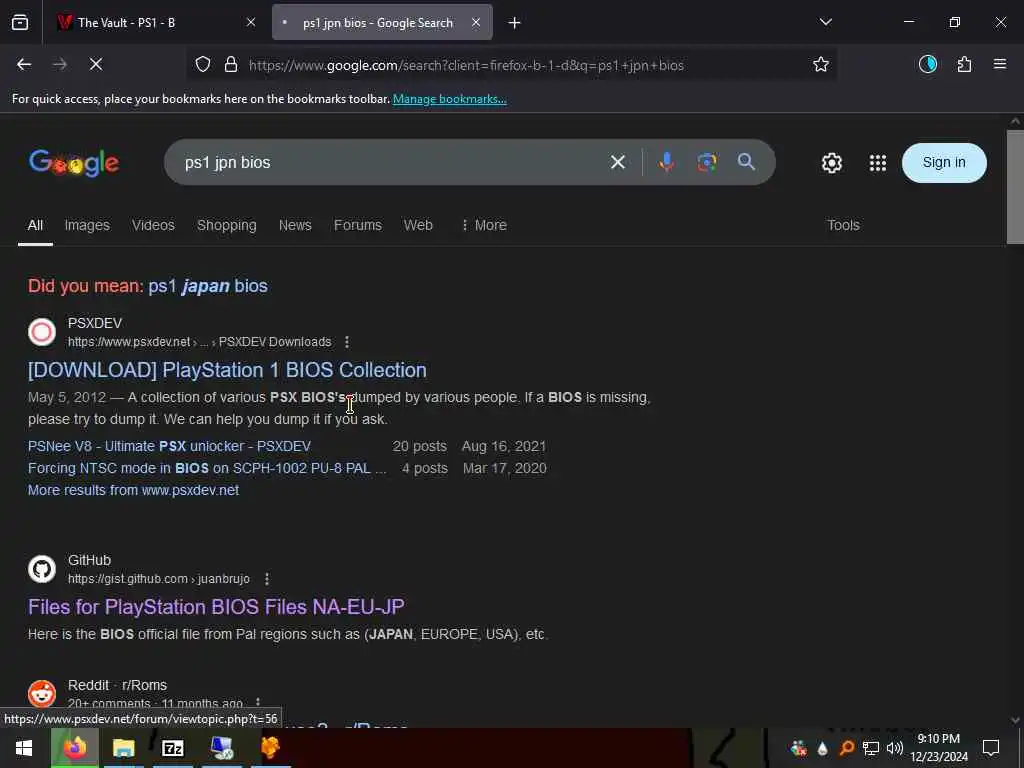1024x768 pixels.
Task: Select the All results tab
Action: pos(35,225)
